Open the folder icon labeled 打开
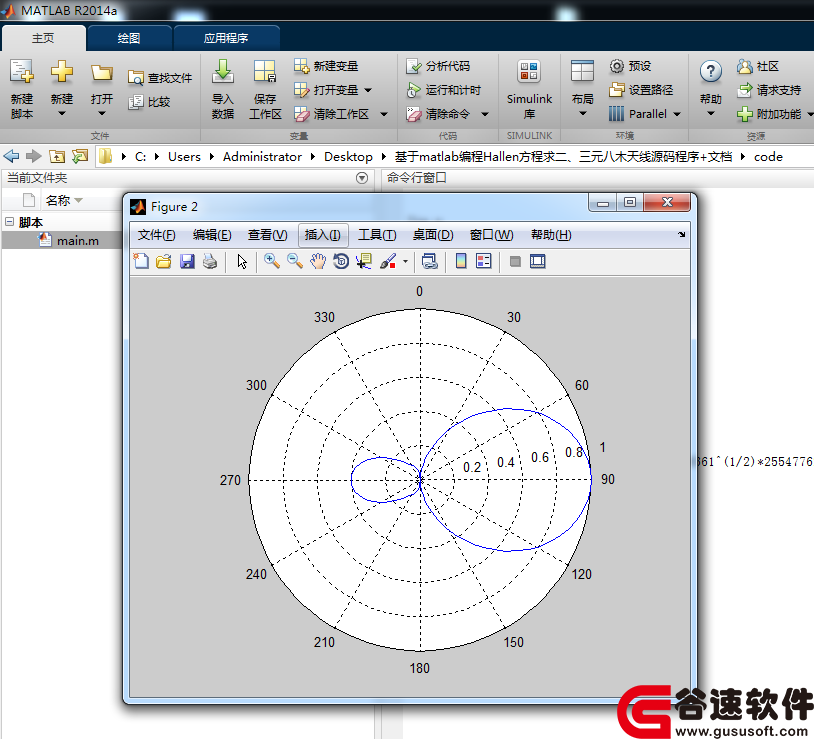 pos(101,72)
